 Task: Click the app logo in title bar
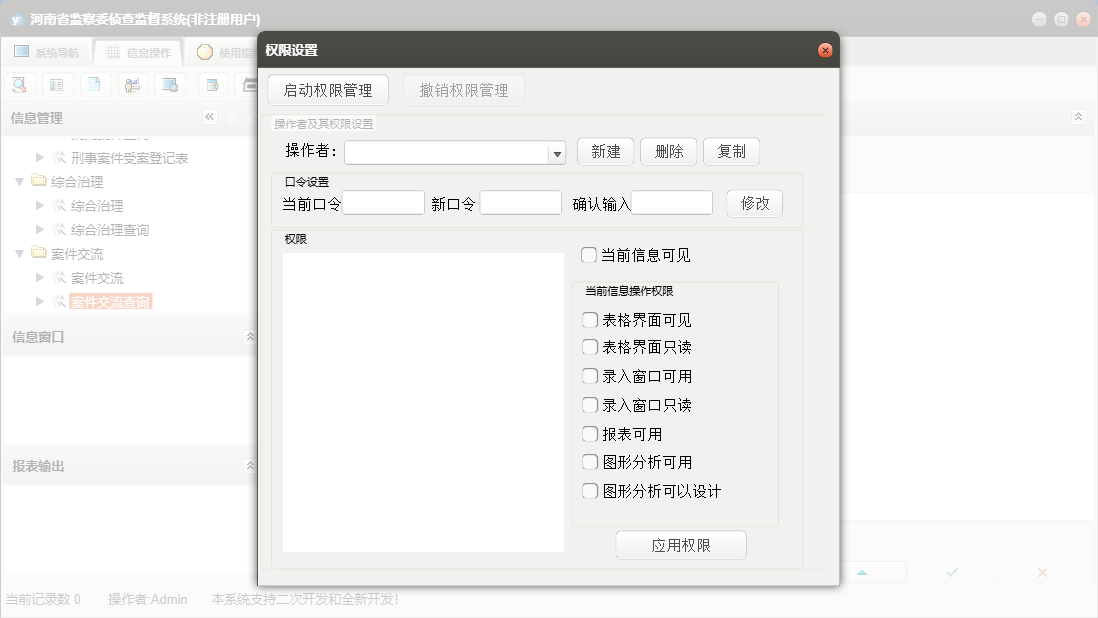(16, 20)
